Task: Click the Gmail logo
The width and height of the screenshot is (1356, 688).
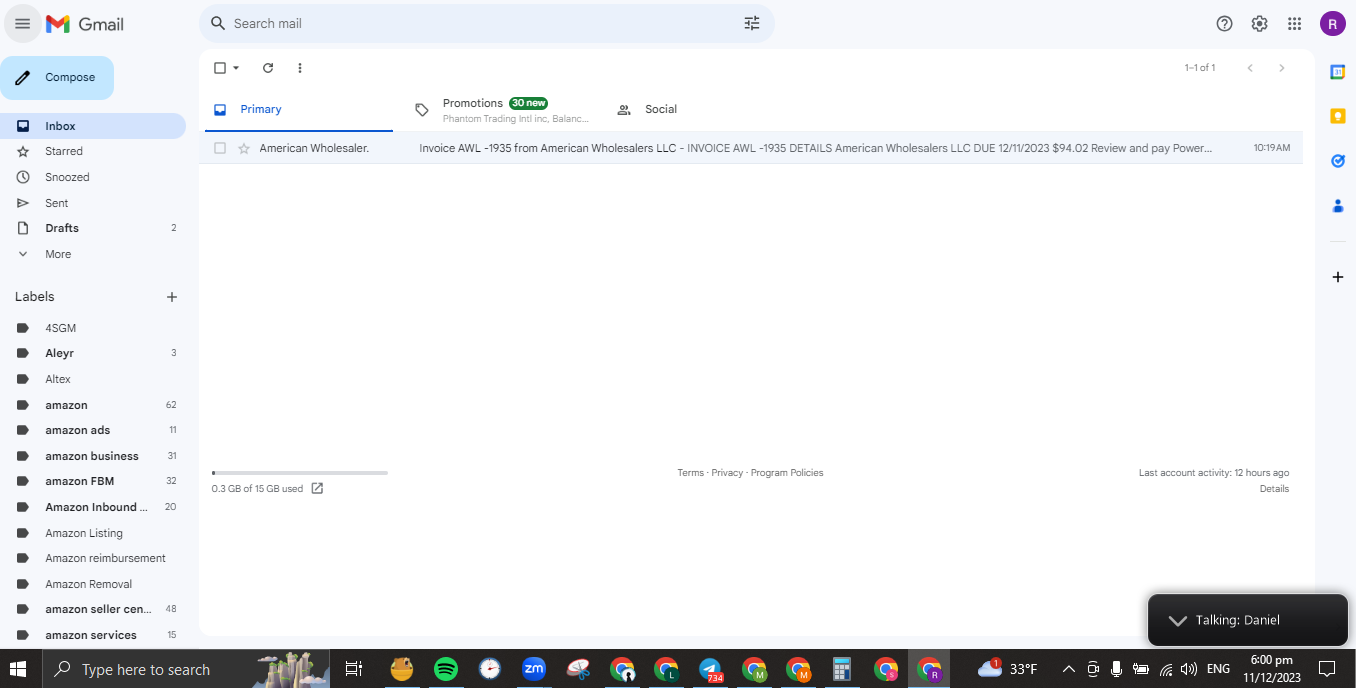Action: pos(85,24)
